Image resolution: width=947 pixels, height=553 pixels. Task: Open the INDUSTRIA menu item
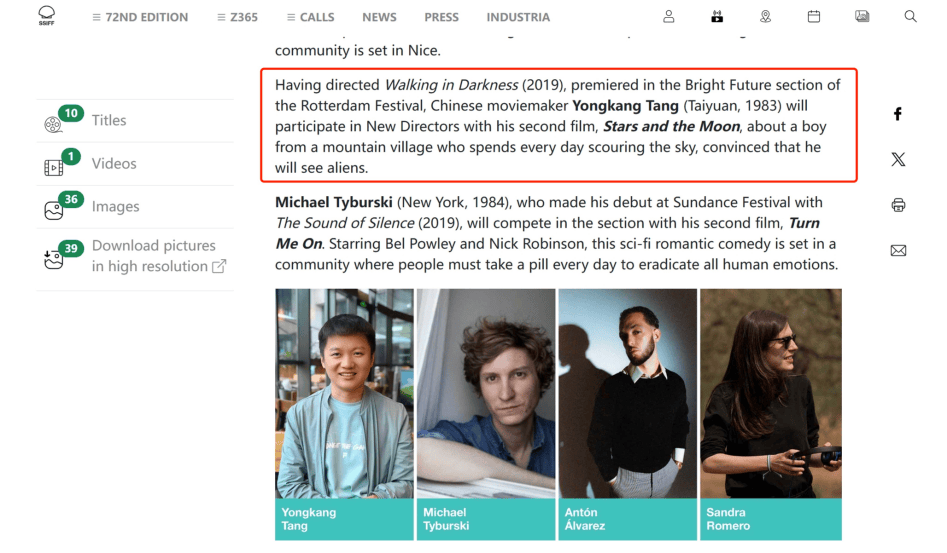518,18
